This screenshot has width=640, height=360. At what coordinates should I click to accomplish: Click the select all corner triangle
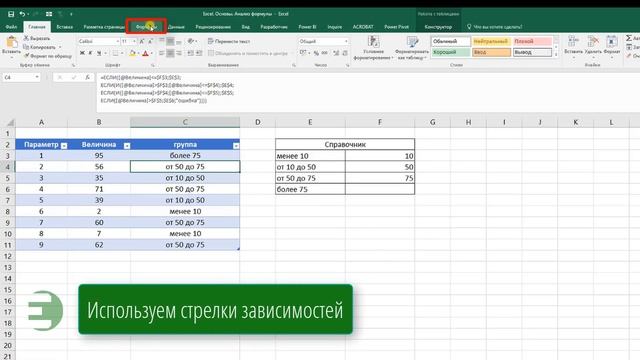tap(10, 122)
